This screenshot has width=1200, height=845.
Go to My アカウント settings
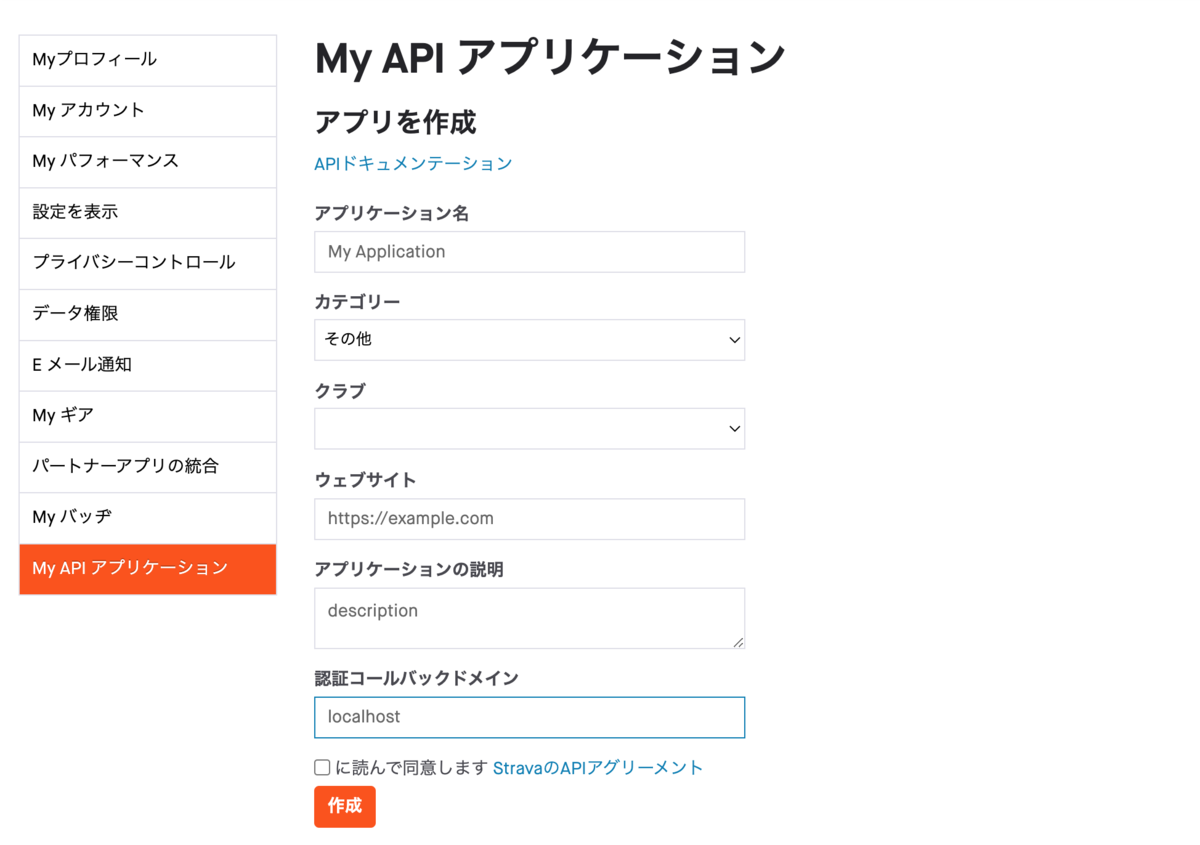147,111
